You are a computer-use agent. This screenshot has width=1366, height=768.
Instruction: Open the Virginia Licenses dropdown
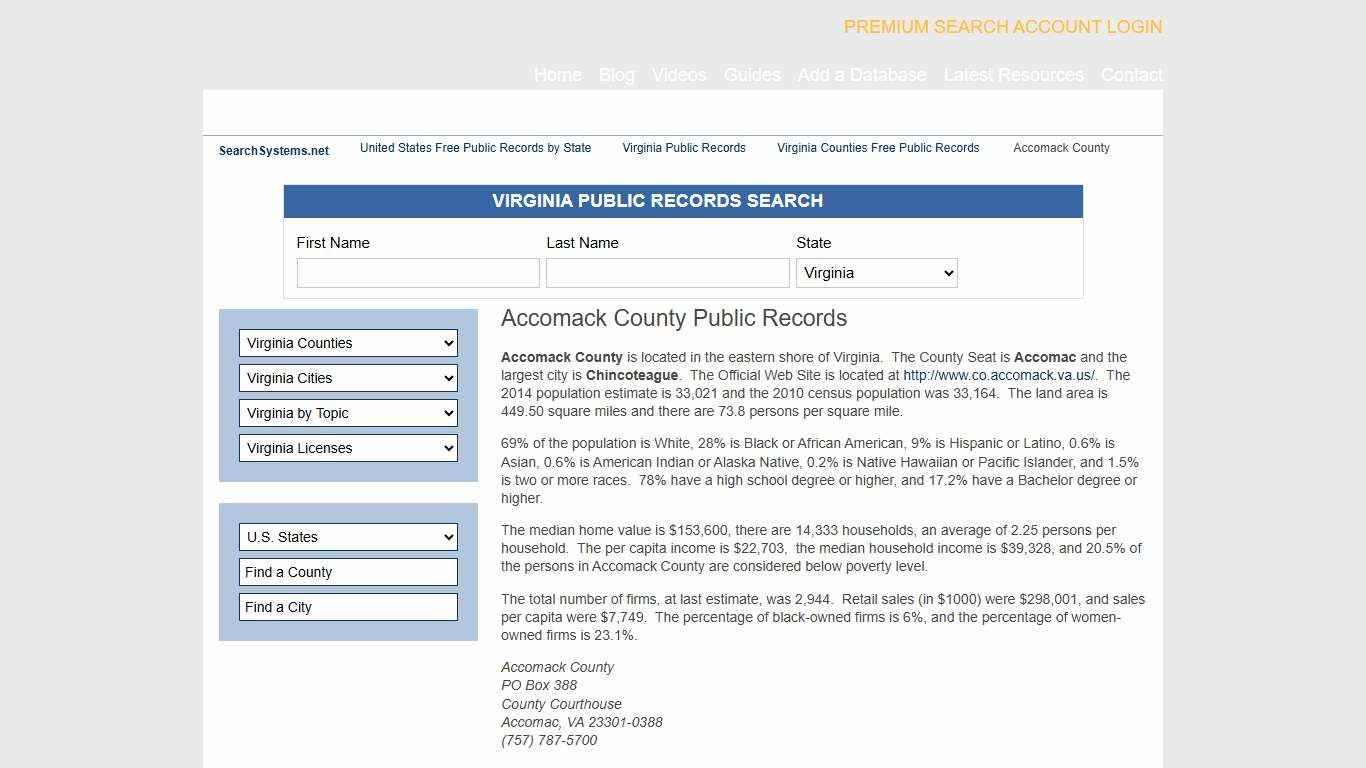click(x=347, y=448)
